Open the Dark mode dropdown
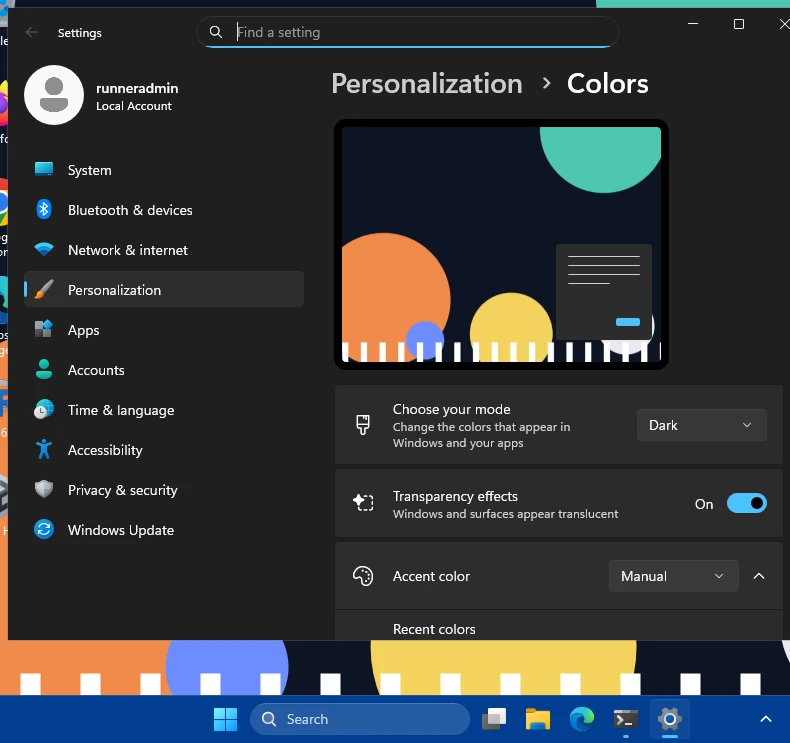The width and height of the screenshot is (790, 743). [x=701, y=425]
